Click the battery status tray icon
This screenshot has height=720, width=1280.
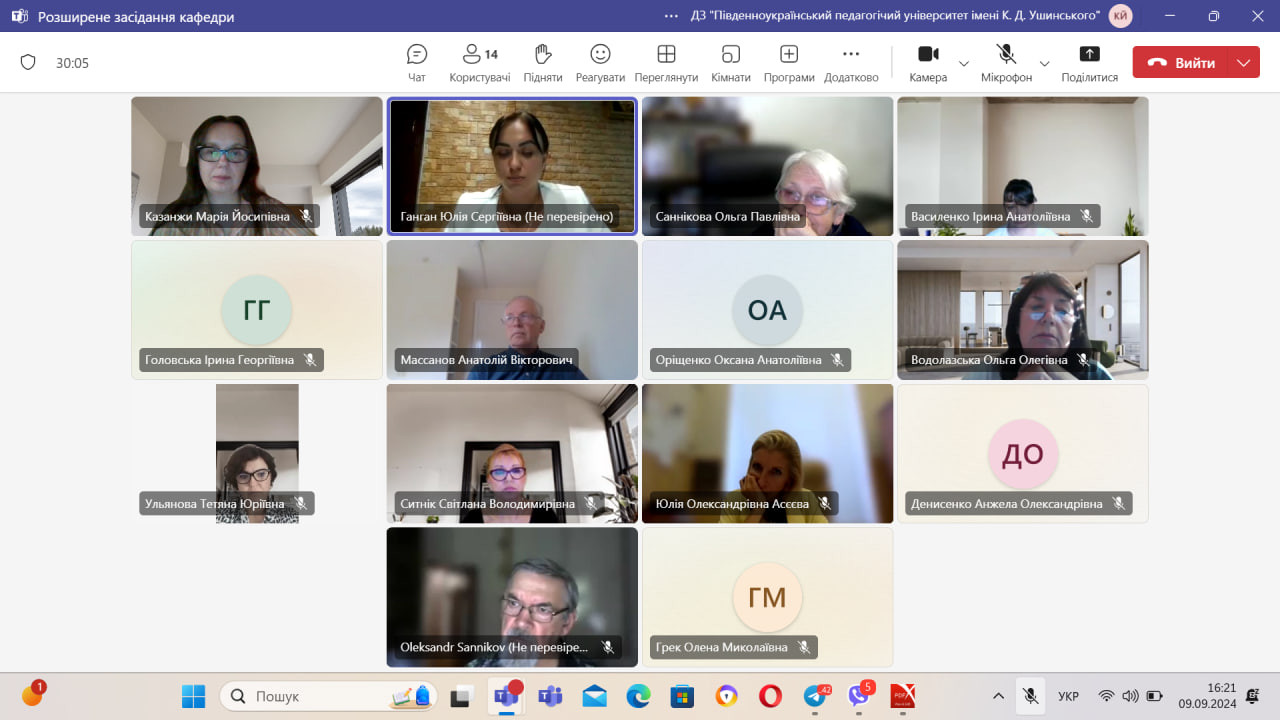click(1154, 696)
